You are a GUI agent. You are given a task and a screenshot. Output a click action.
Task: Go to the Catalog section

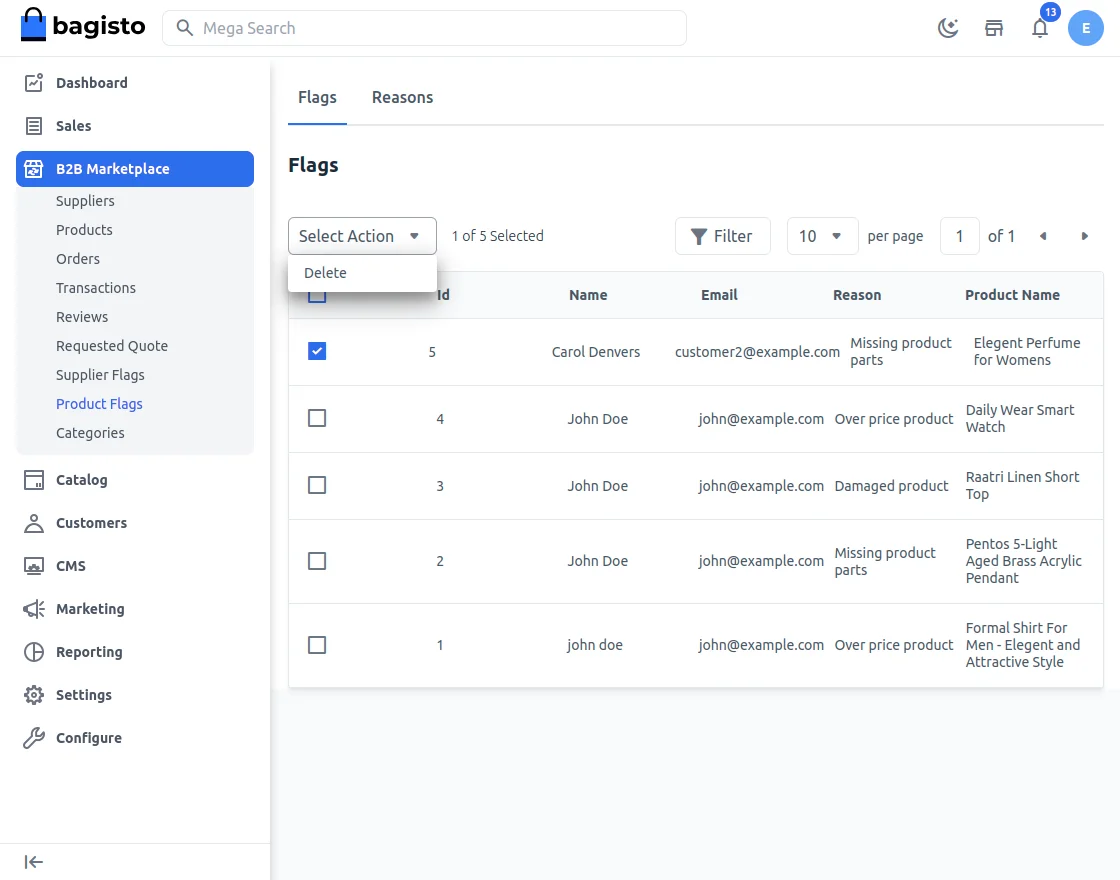tap(82, 480)
